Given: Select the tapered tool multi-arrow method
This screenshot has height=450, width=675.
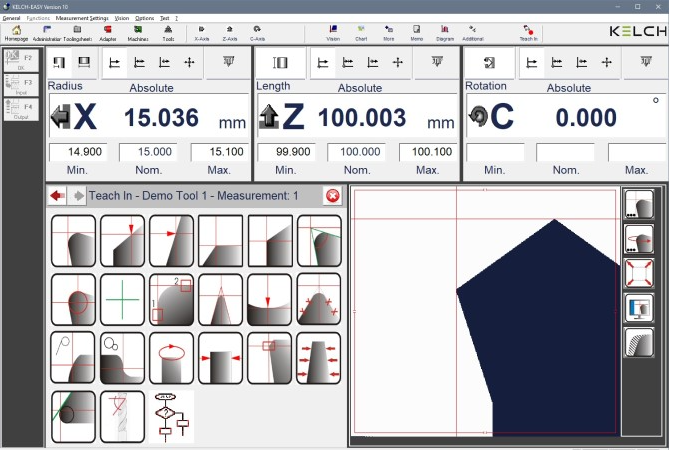Looking at the screenshot, I should pyautogui.click(x=319, y=358).
